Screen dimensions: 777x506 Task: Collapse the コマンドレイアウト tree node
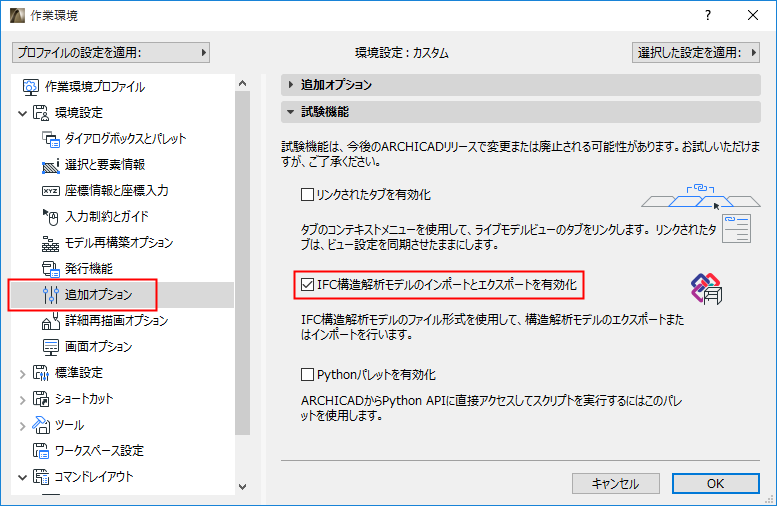click(x=22, y=477)
